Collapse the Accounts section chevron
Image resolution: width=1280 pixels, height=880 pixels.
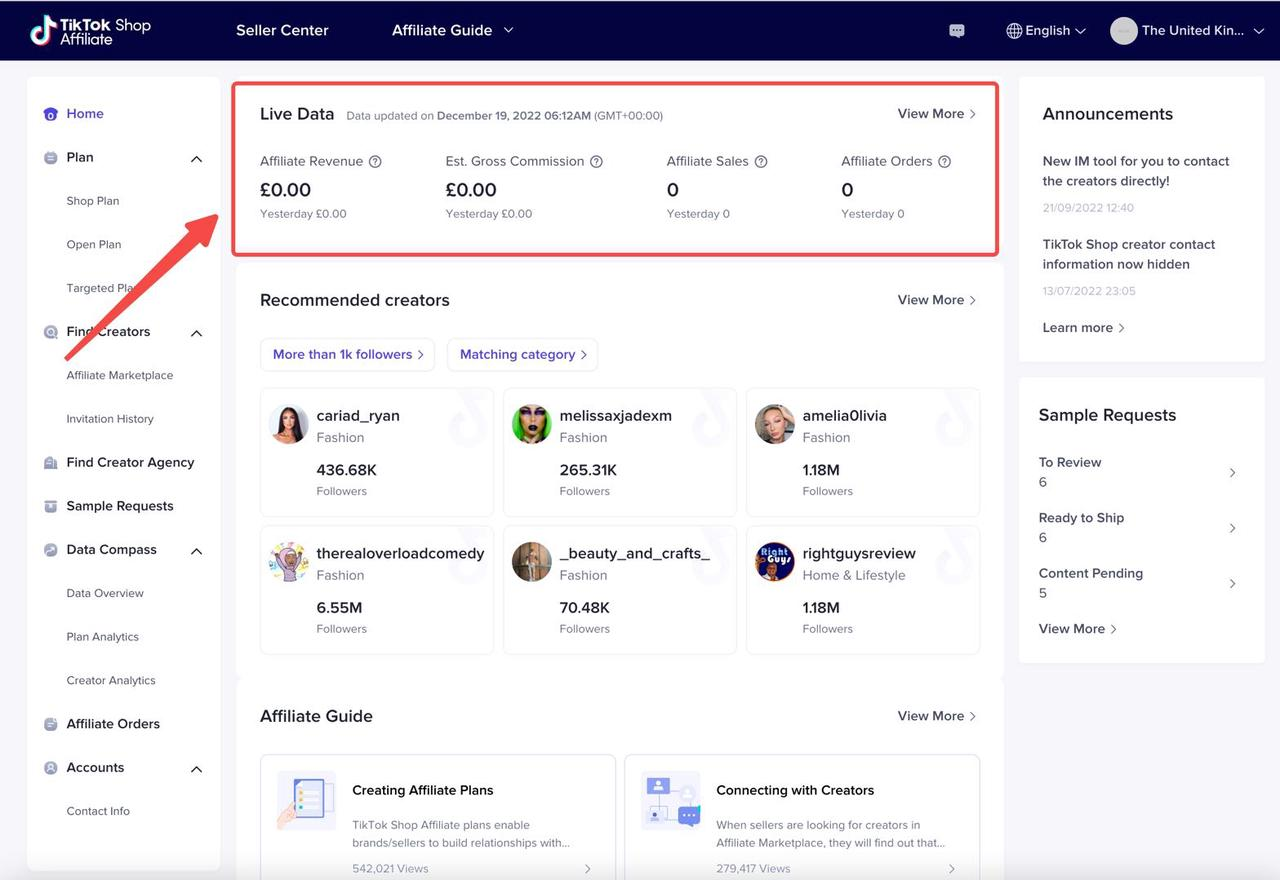pos(196,769)
